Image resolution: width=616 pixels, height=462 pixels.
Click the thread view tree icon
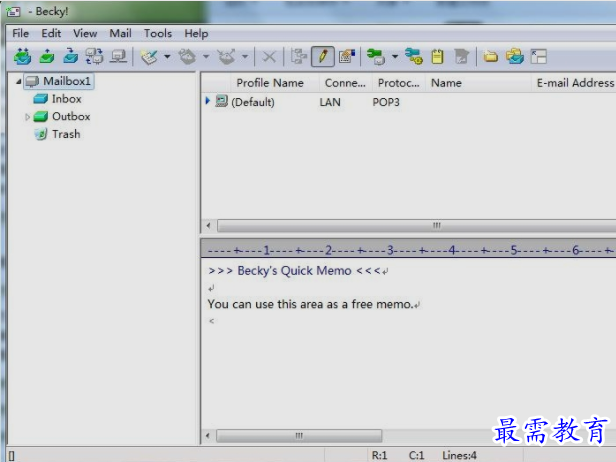(x=299, y=56)
